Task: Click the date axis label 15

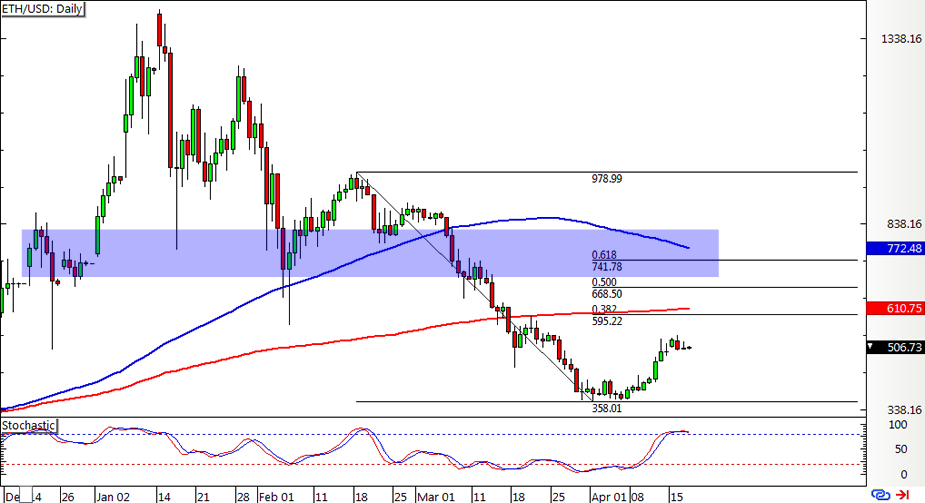Action: [676, 497]
